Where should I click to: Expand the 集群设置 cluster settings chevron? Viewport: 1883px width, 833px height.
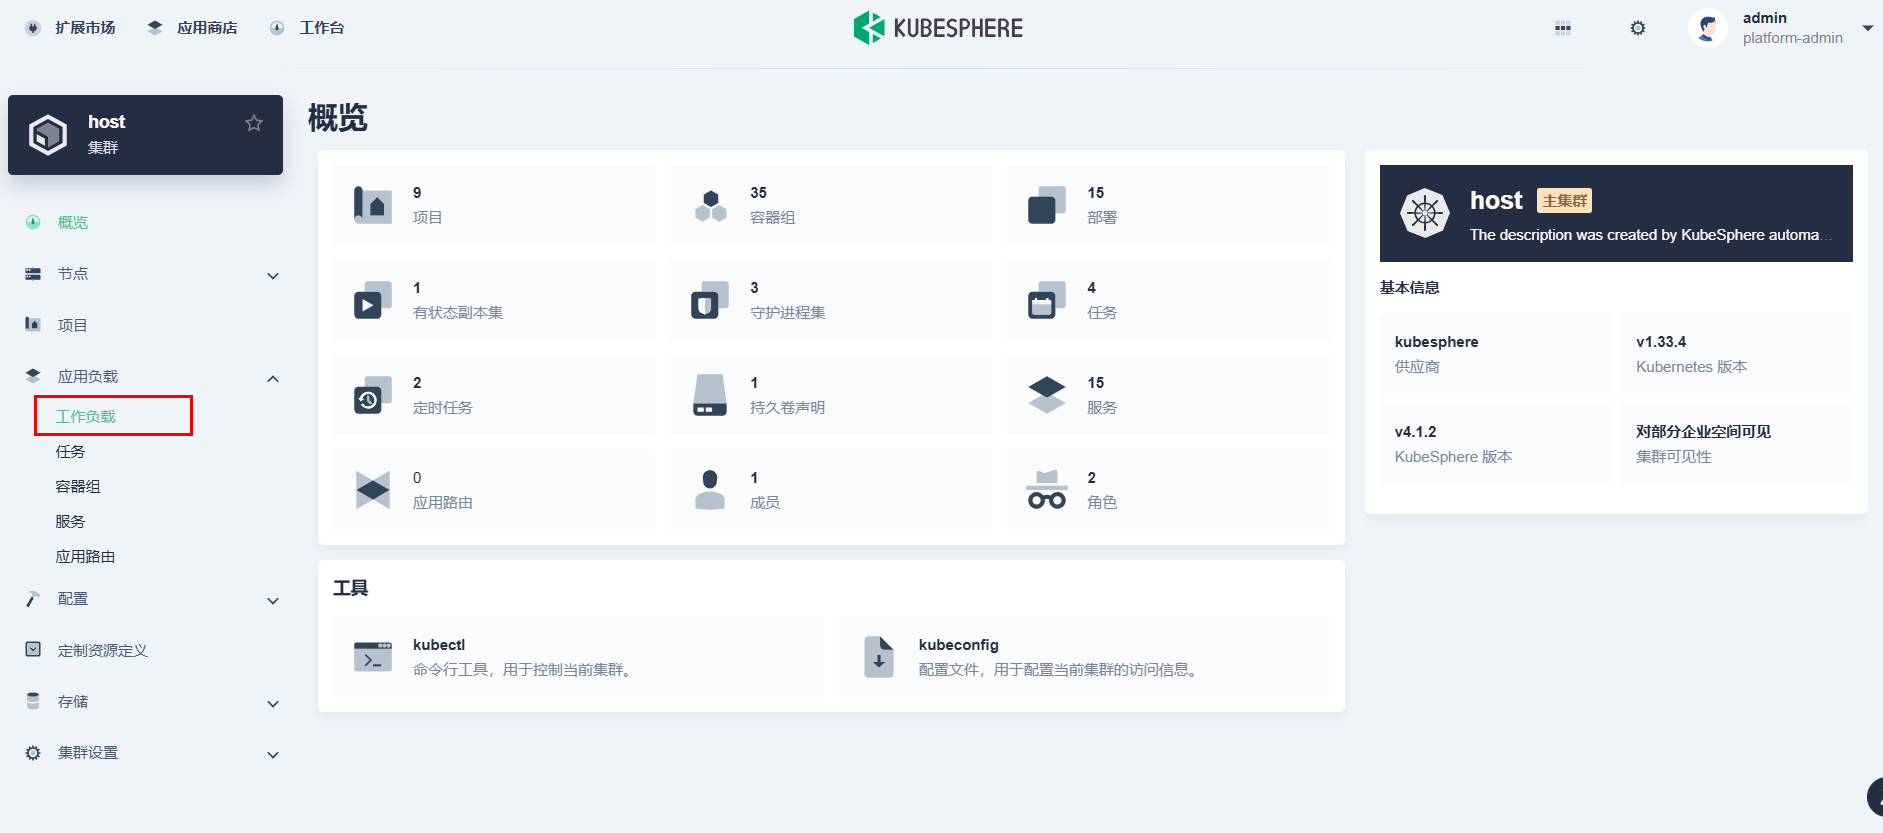273,755
